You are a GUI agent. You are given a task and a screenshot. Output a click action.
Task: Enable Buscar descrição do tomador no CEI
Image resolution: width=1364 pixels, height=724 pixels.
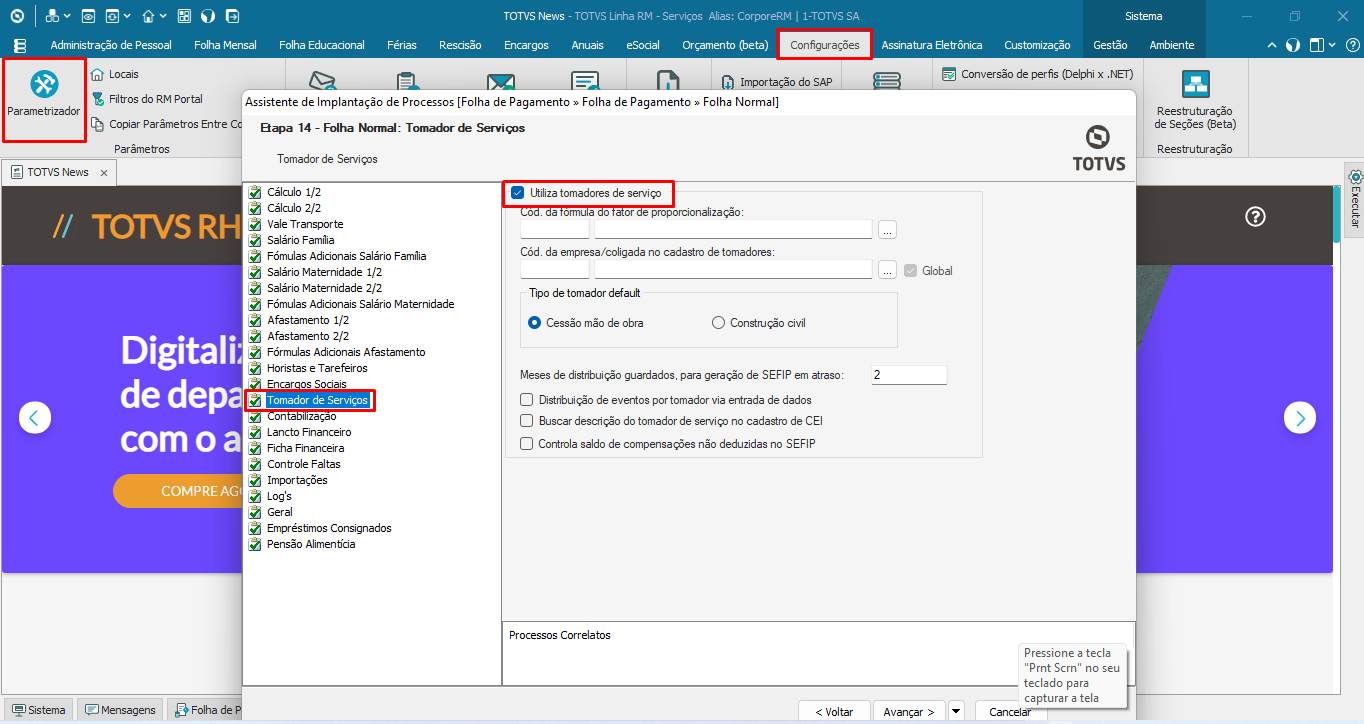coord(527,421)
